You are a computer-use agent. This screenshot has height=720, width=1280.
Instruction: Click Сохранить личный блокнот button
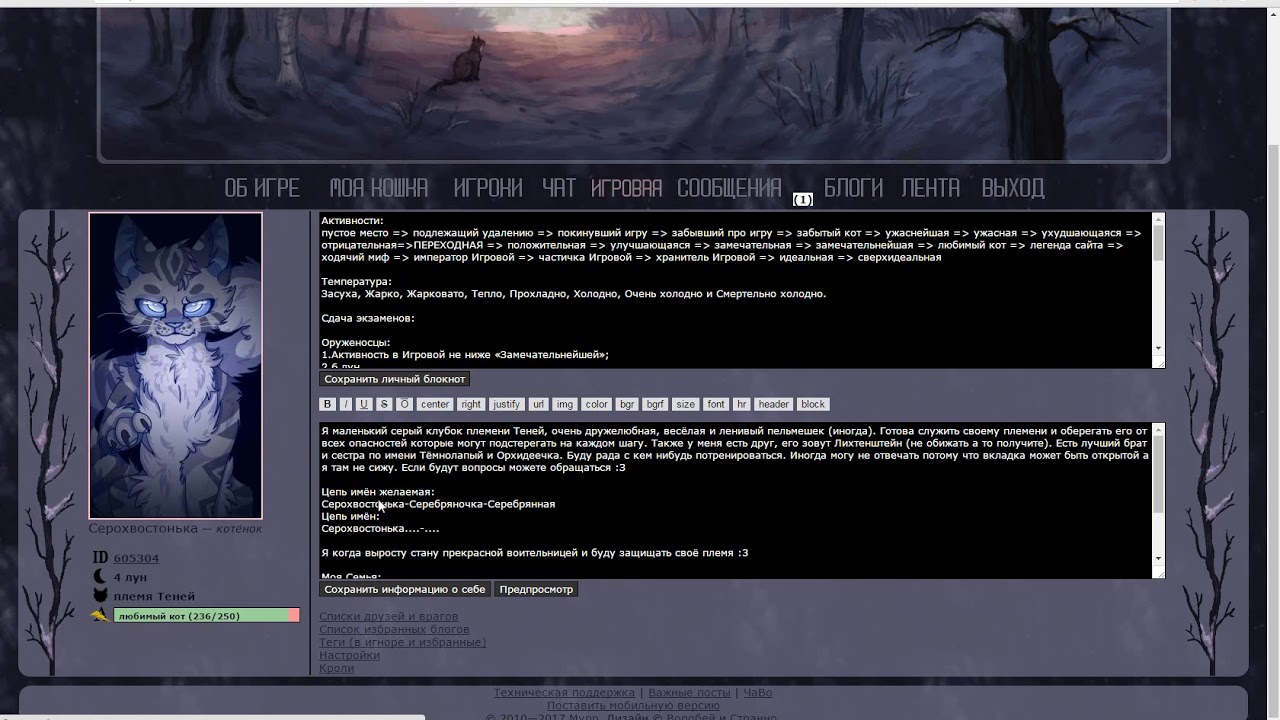[395, 379]
